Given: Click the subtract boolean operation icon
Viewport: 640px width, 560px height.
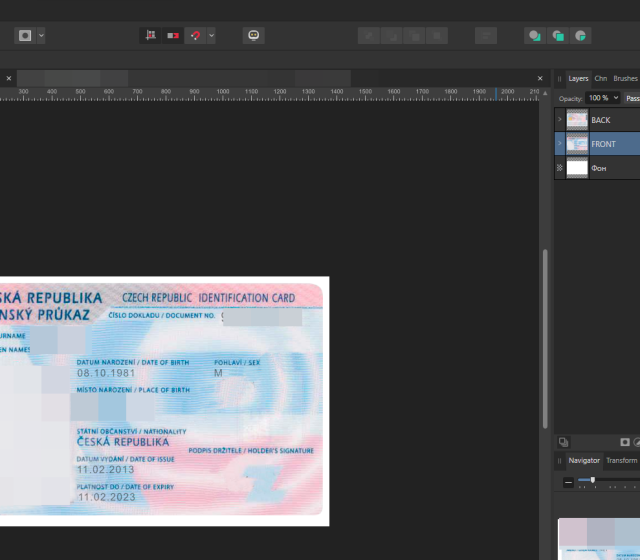Looking at the screenshot, I should click(x=557, y=35).
